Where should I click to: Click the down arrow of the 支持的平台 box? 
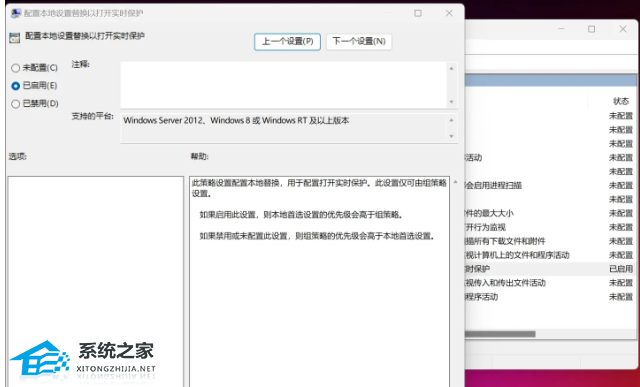pos(451,136)
